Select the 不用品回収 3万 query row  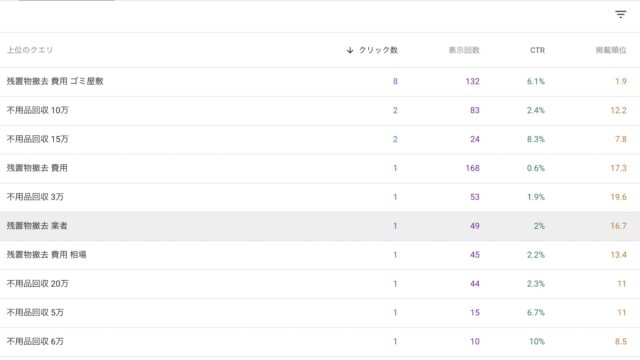click(320, 197)
